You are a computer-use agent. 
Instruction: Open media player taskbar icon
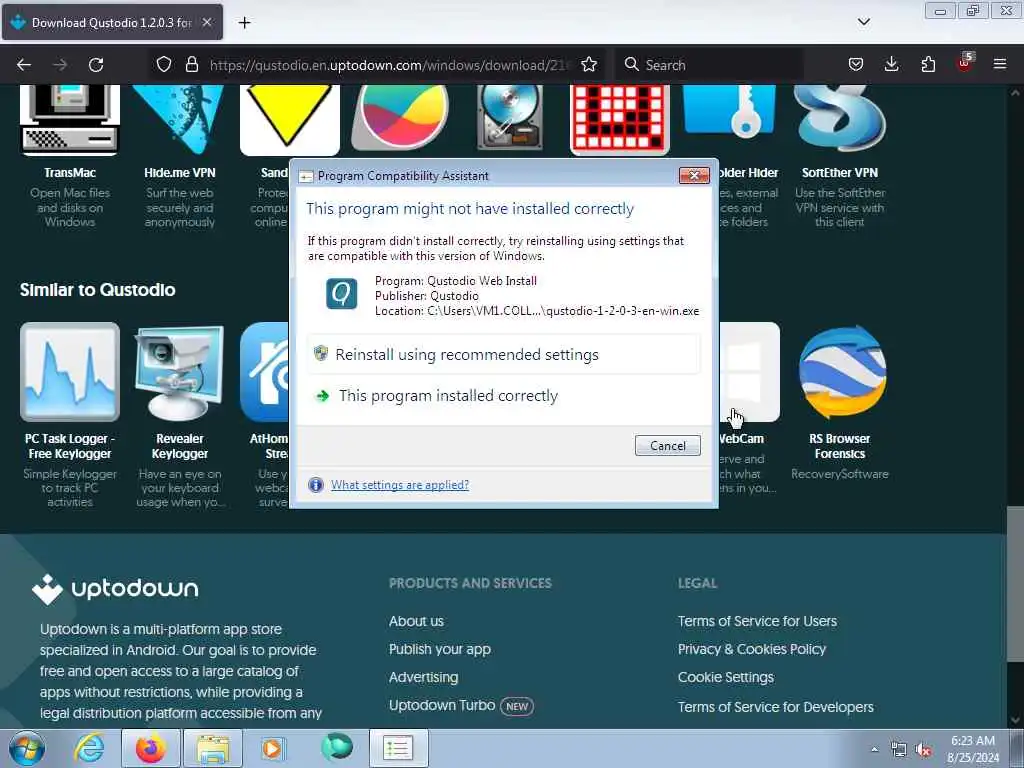273,748
